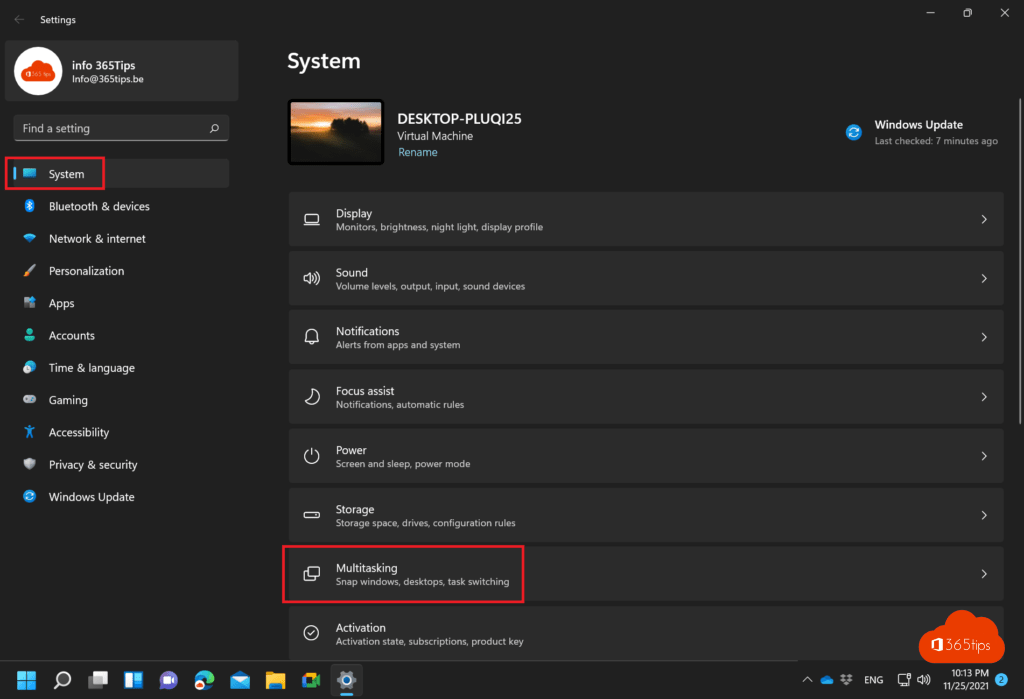Expand the Storage settings chevron
The image size is (1024, 699).
(x=984, y=515)
